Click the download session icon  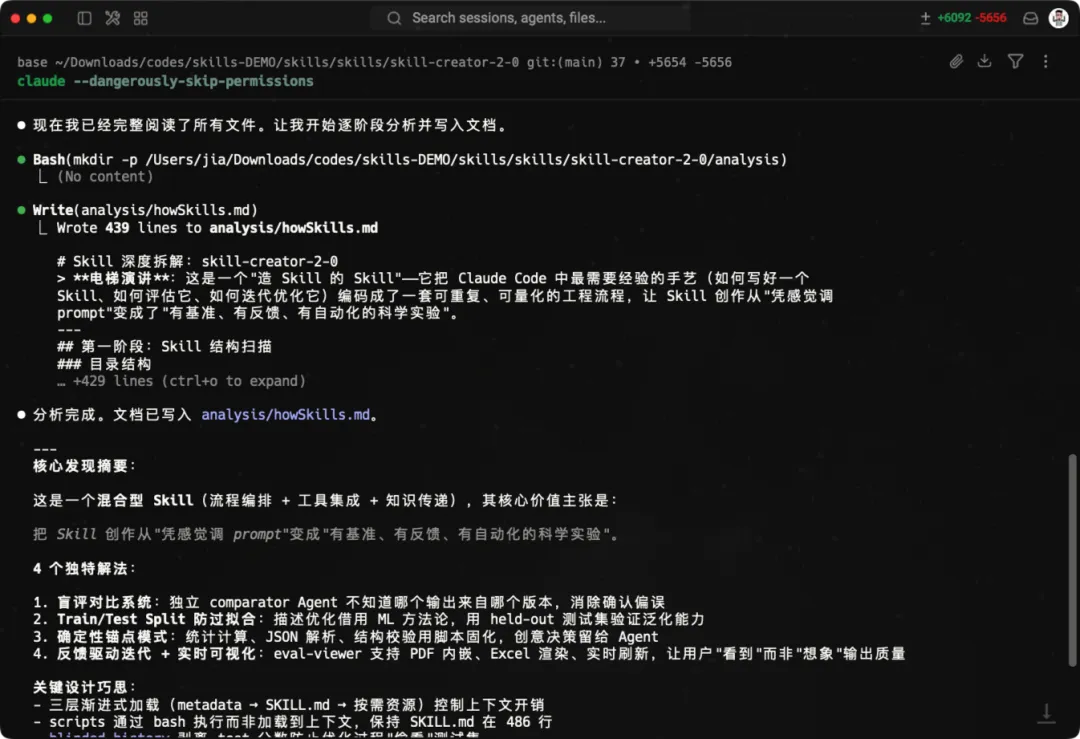coord(984,61)
